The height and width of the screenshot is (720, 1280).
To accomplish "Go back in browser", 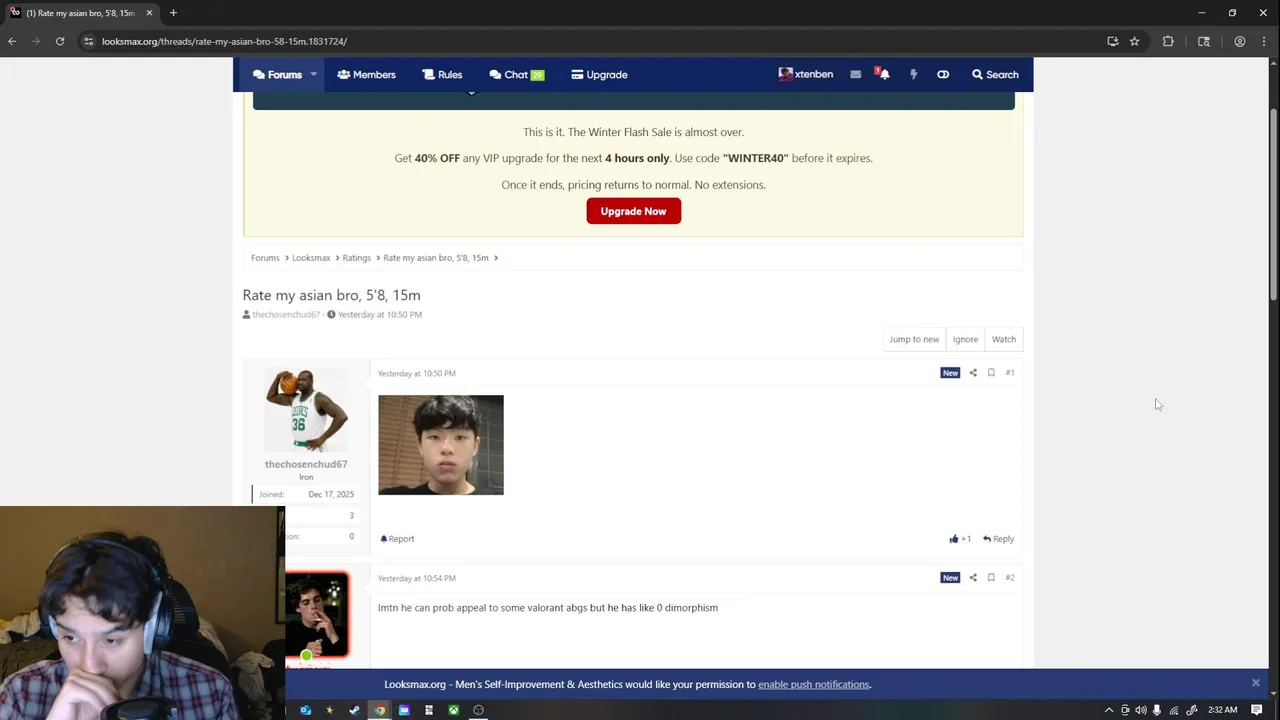I will [x=12, y=41].
